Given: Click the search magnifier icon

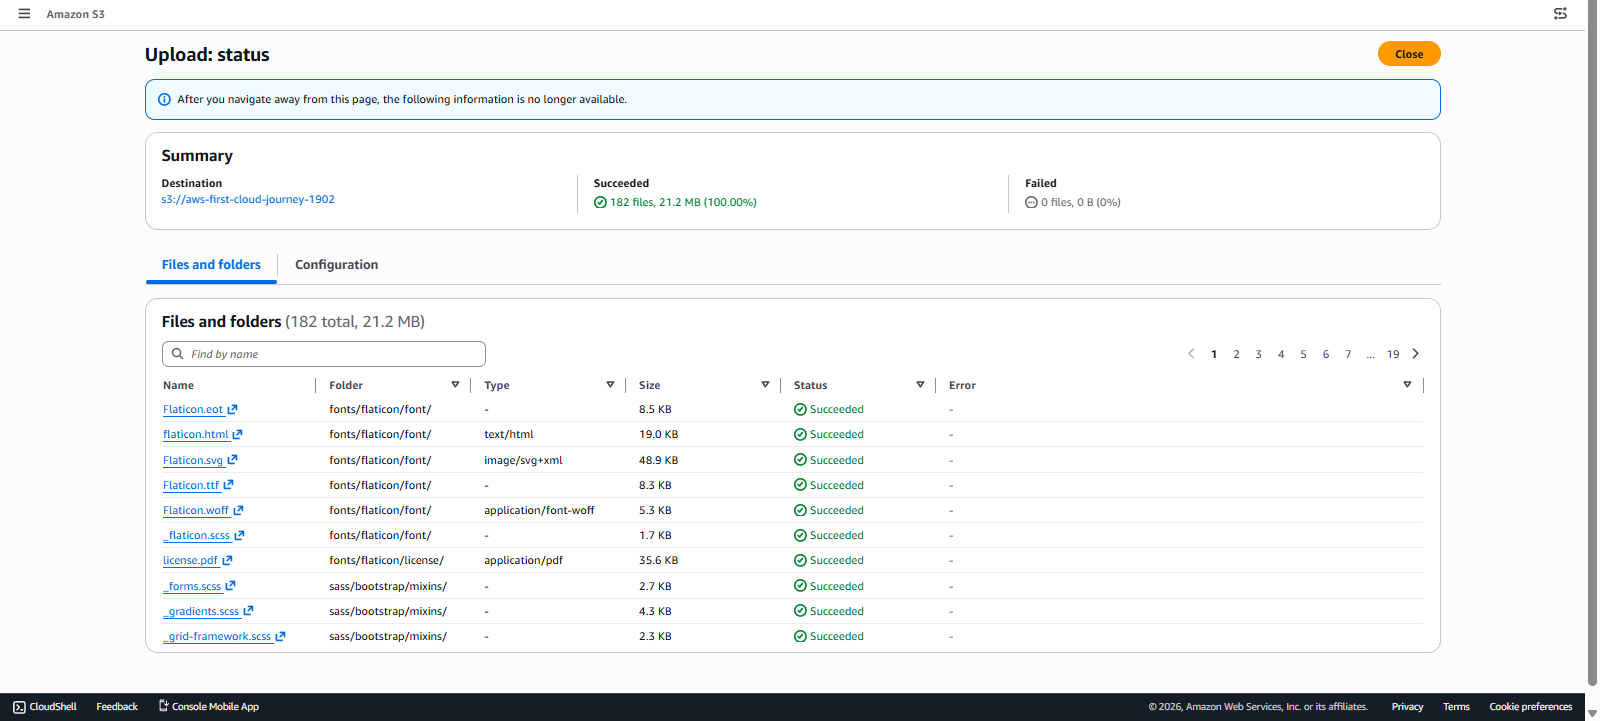Looking at the screenshot, I should (x=178, y=354).
